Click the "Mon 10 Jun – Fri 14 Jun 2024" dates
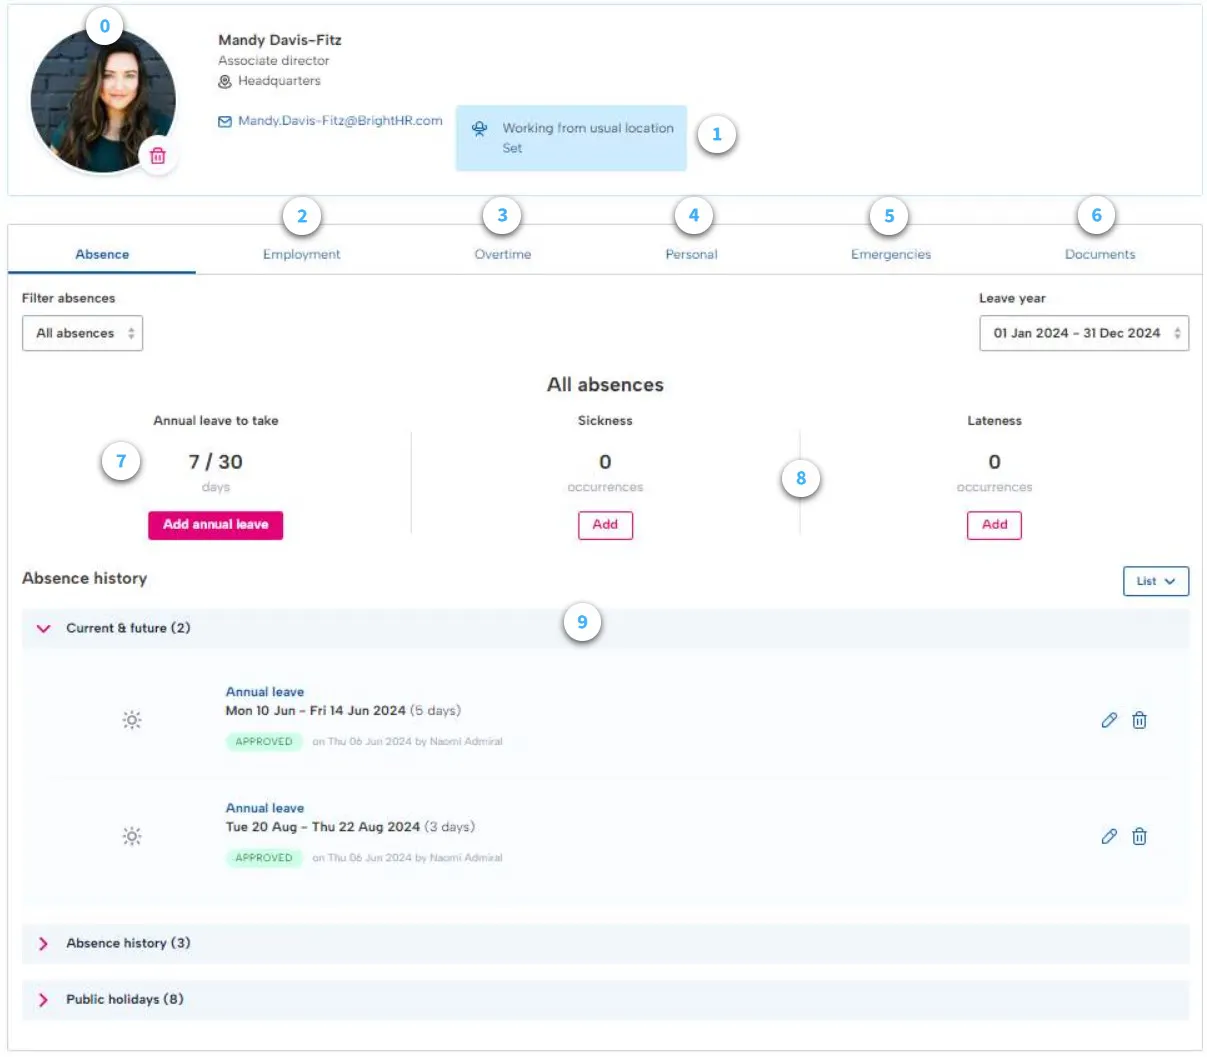 [316, 711]
